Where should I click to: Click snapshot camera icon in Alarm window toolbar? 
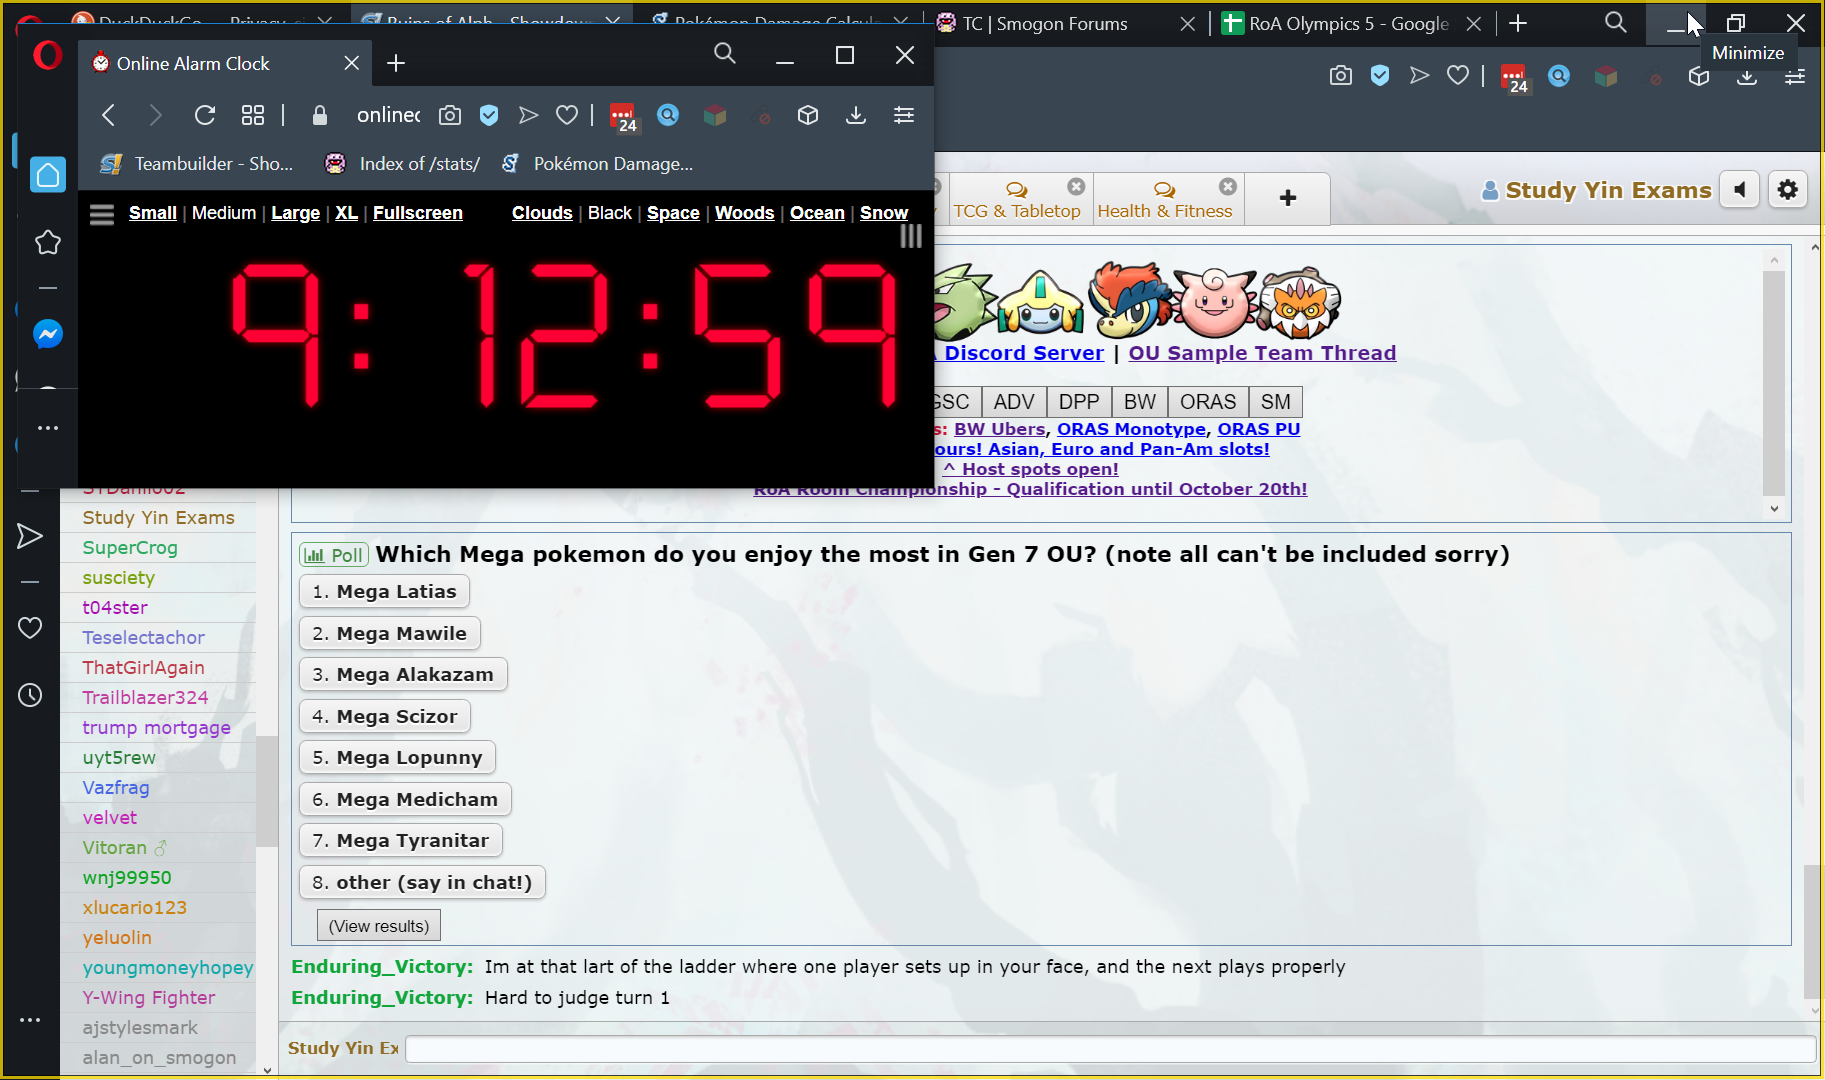(450, 115)
